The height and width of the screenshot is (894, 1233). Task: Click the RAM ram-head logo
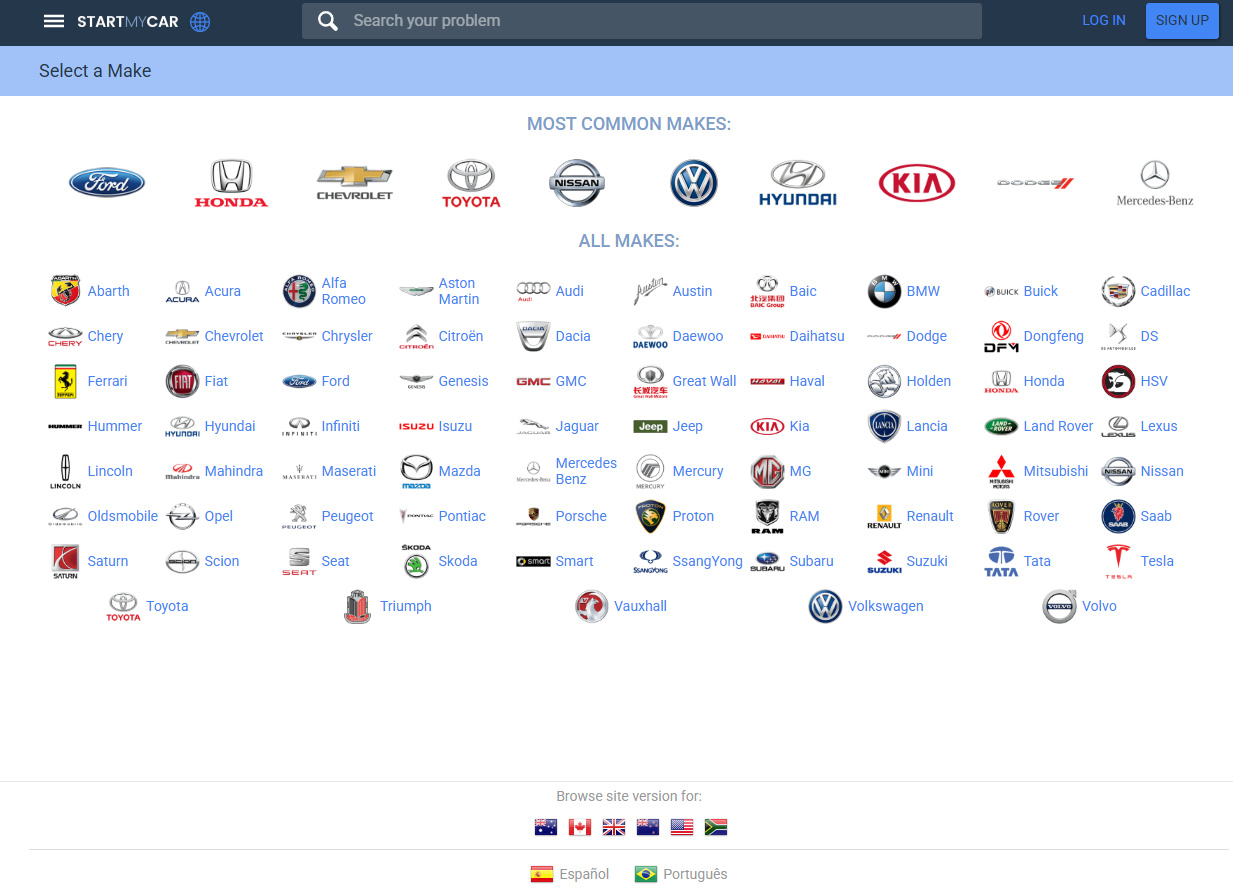point(767,516)
